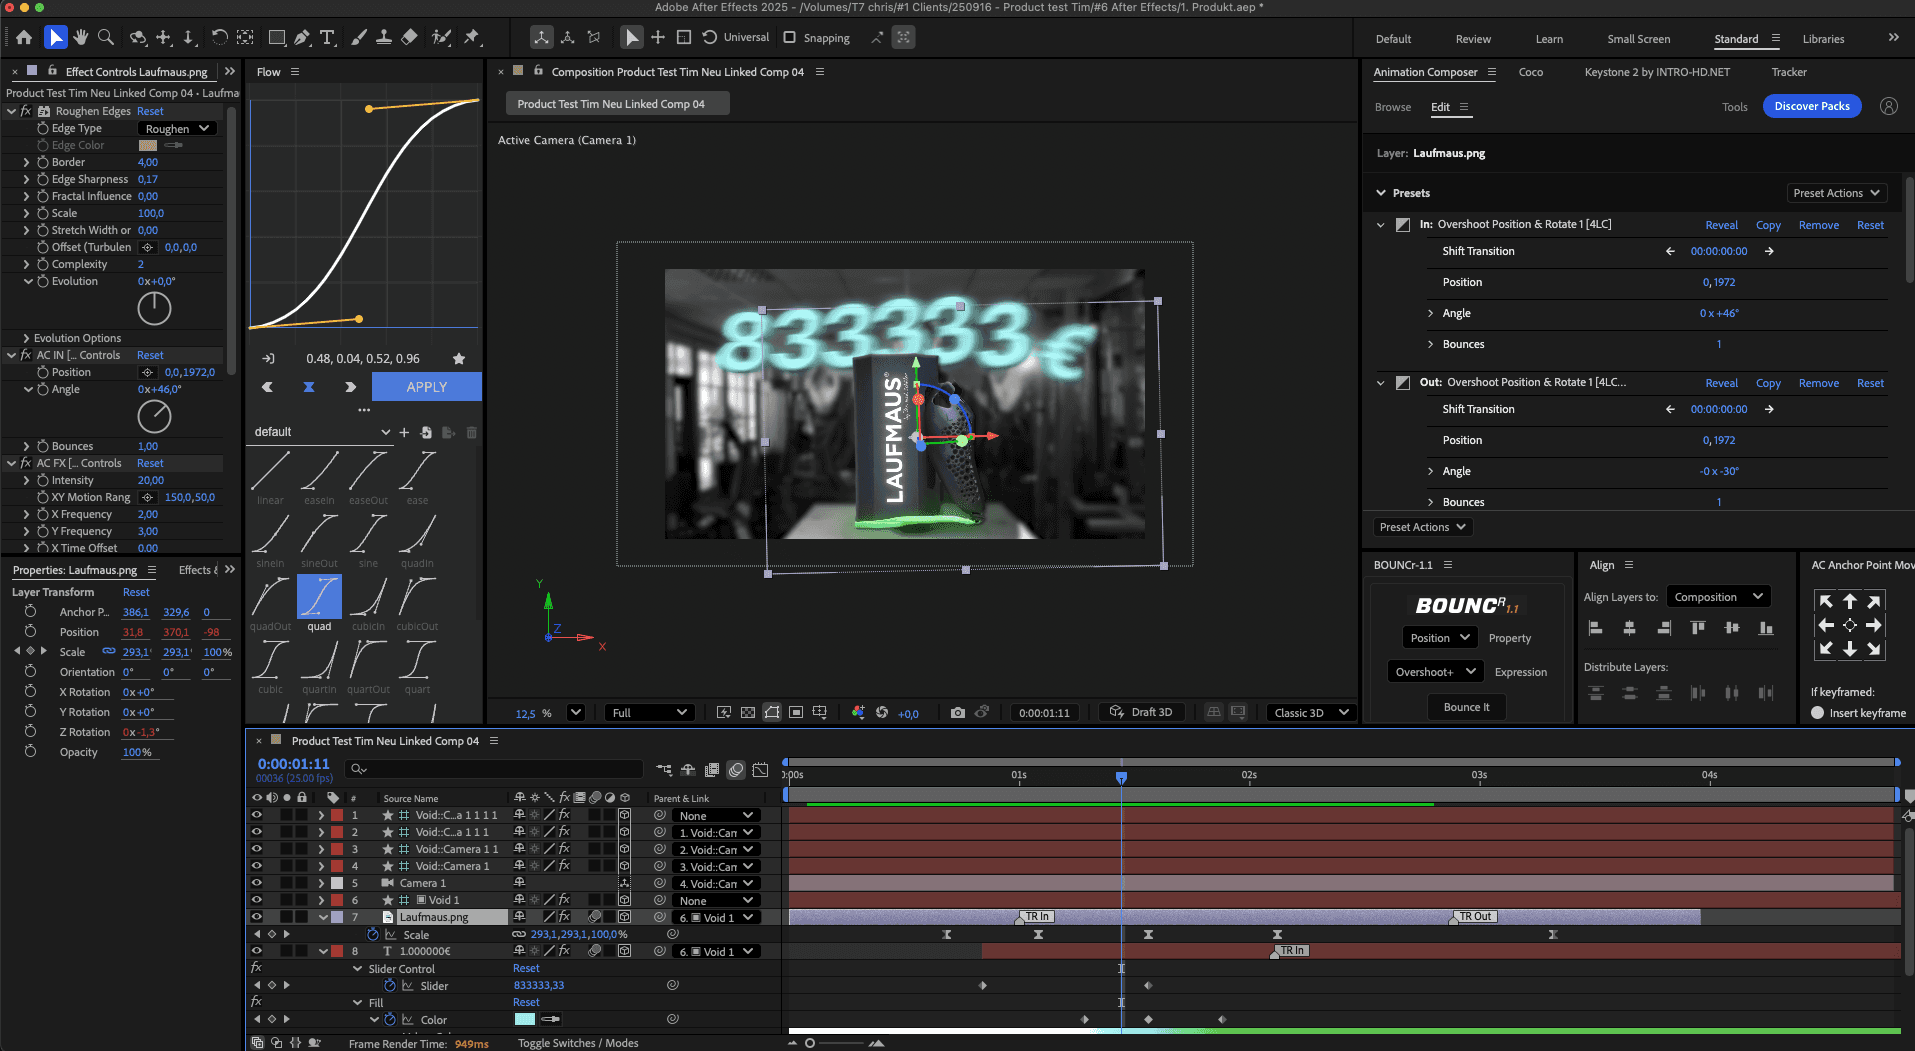Select the Zoom tool
This screenshot has width=1915, height=1051.
(x=105, y=38)
